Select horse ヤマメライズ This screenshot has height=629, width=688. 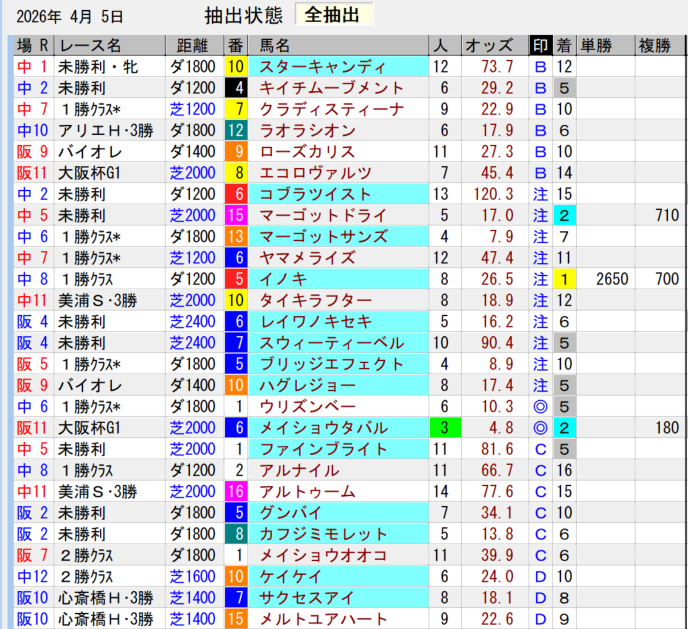pos(338,258)
